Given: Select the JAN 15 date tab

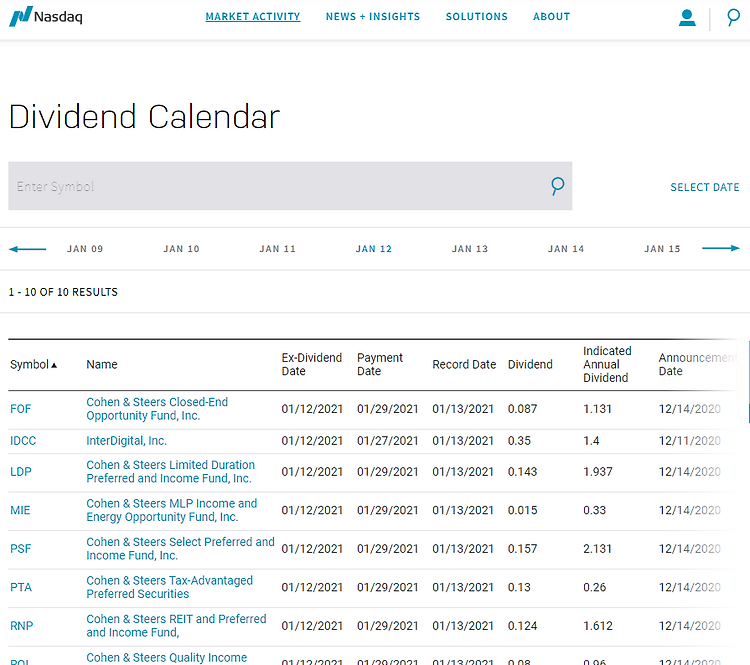Looking at the screenshot, I should [x=662, y=249].
